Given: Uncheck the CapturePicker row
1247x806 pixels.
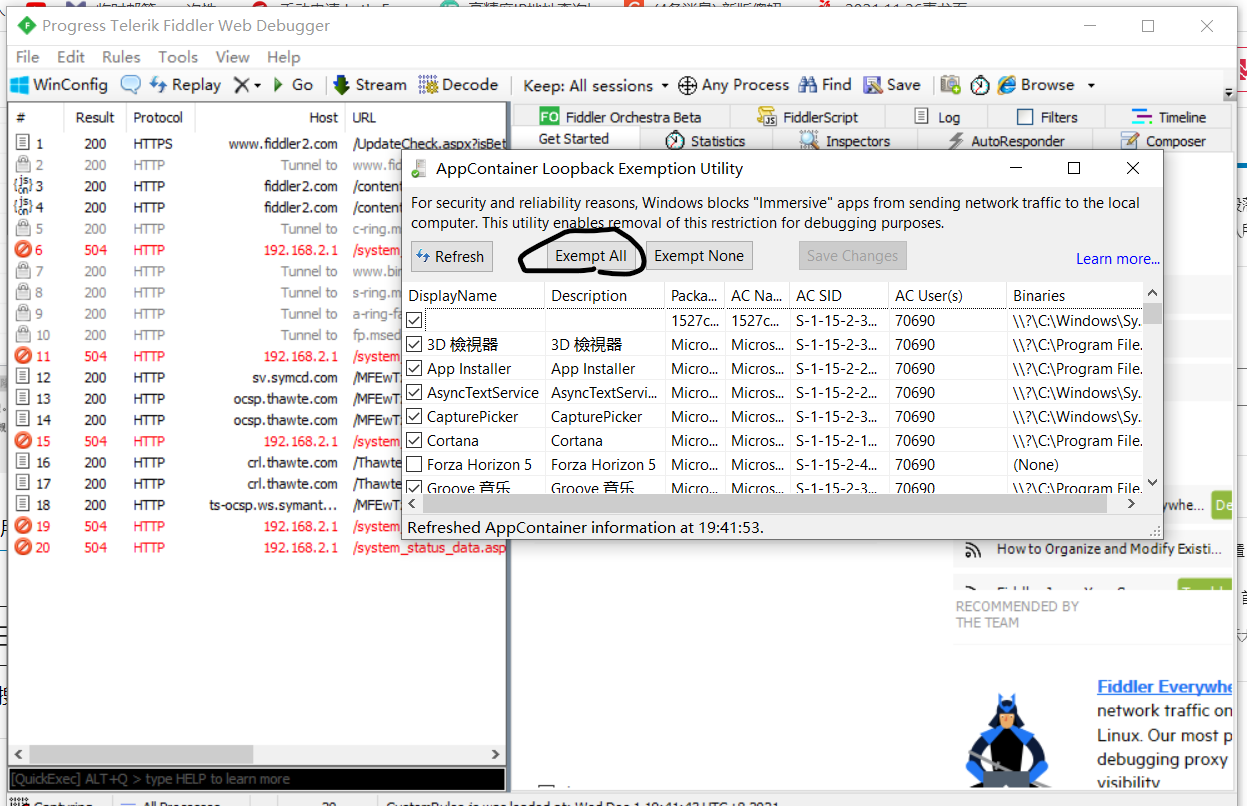Looking at the screenshot, I should (x=415, y=416).
